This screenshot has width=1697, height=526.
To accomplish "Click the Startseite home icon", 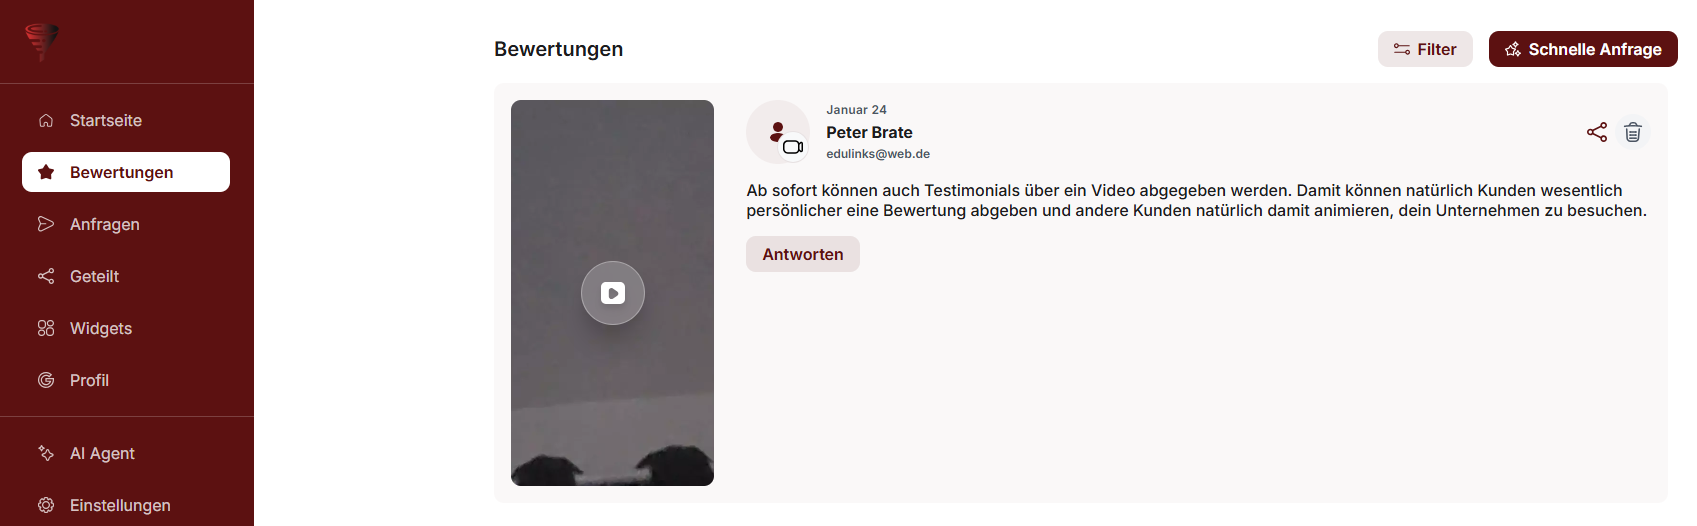I will (46, 120).
